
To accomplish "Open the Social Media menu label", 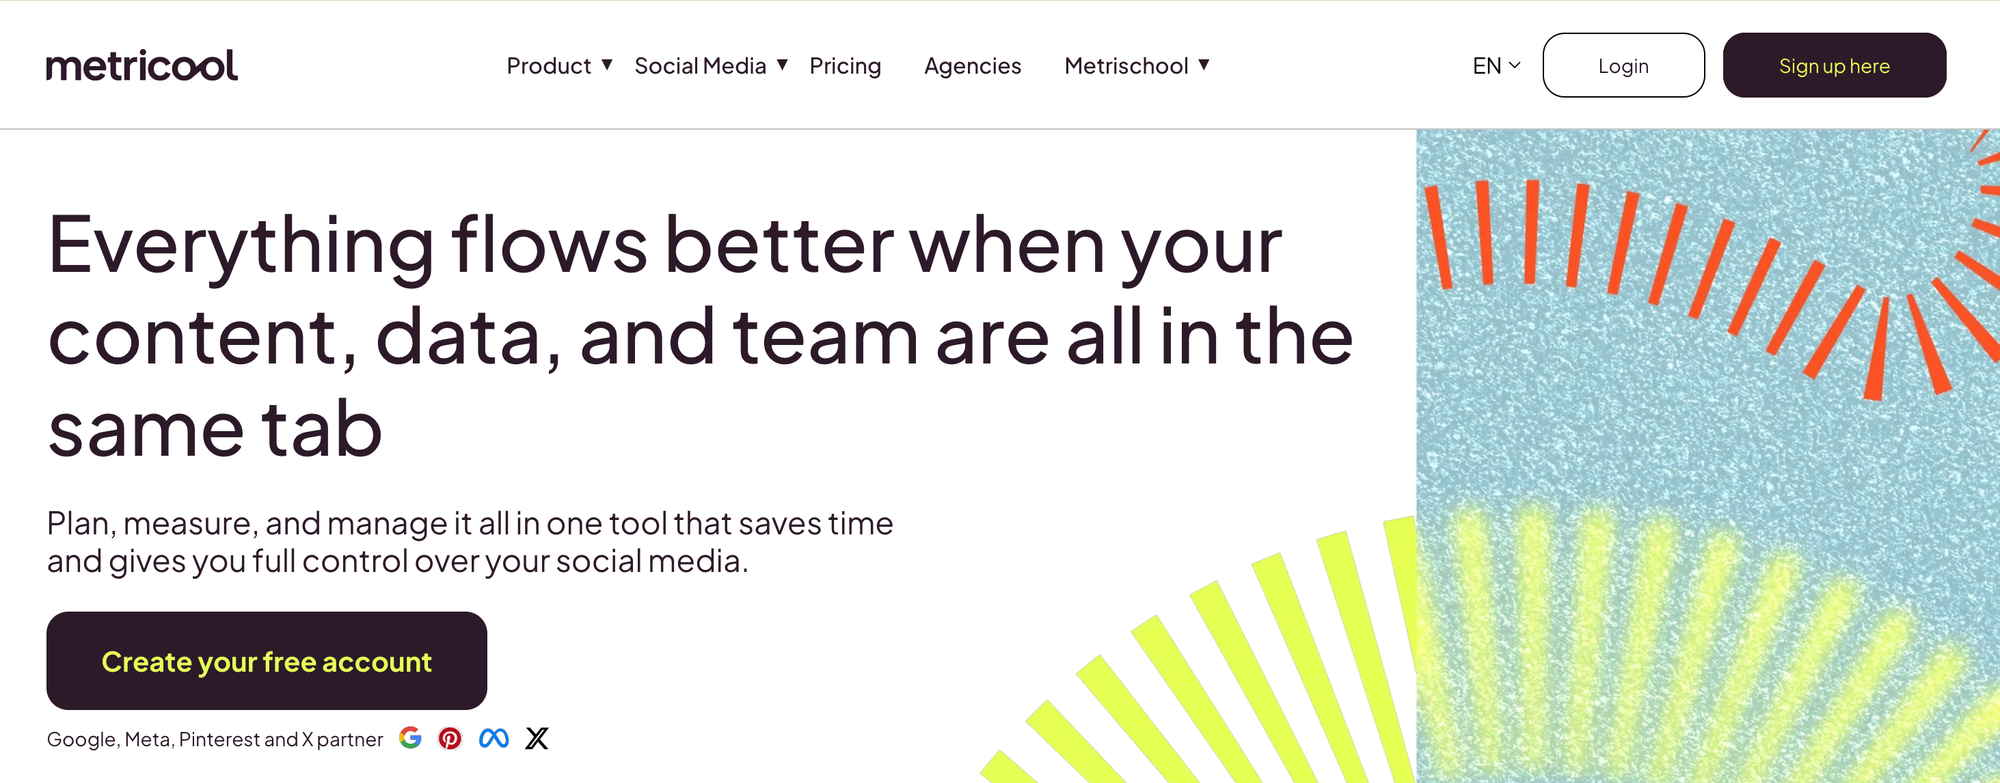I will pos(700,66).
